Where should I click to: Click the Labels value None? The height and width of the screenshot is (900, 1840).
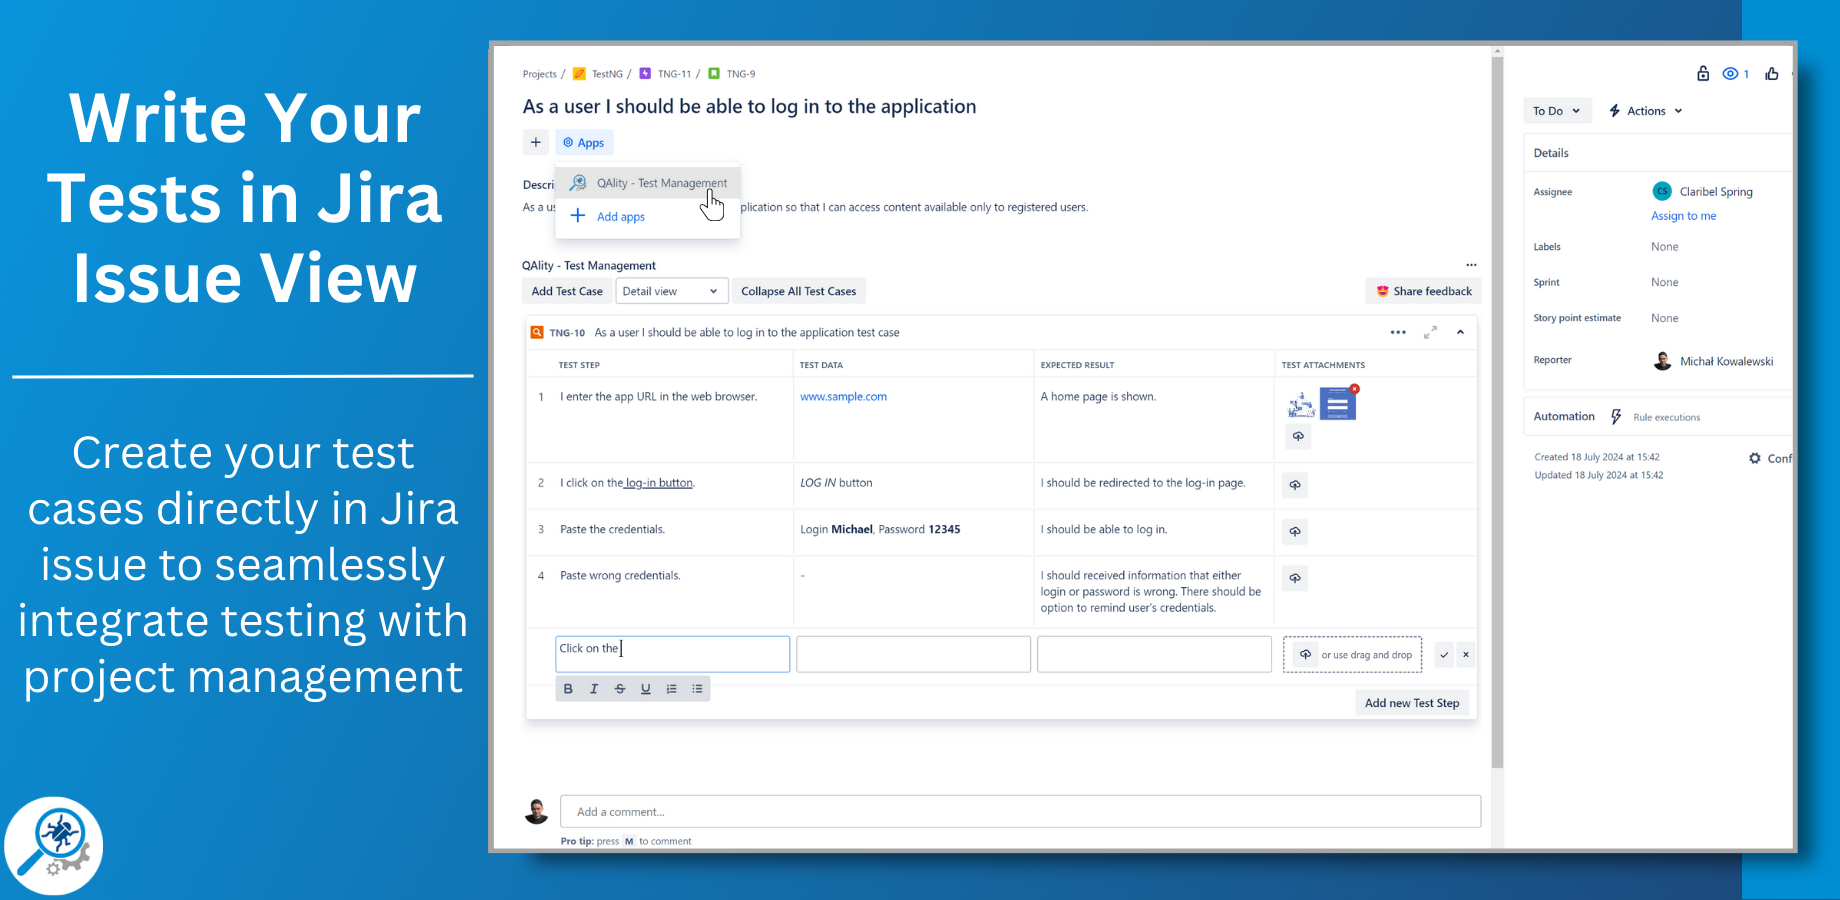click(x=1664, y=247)
